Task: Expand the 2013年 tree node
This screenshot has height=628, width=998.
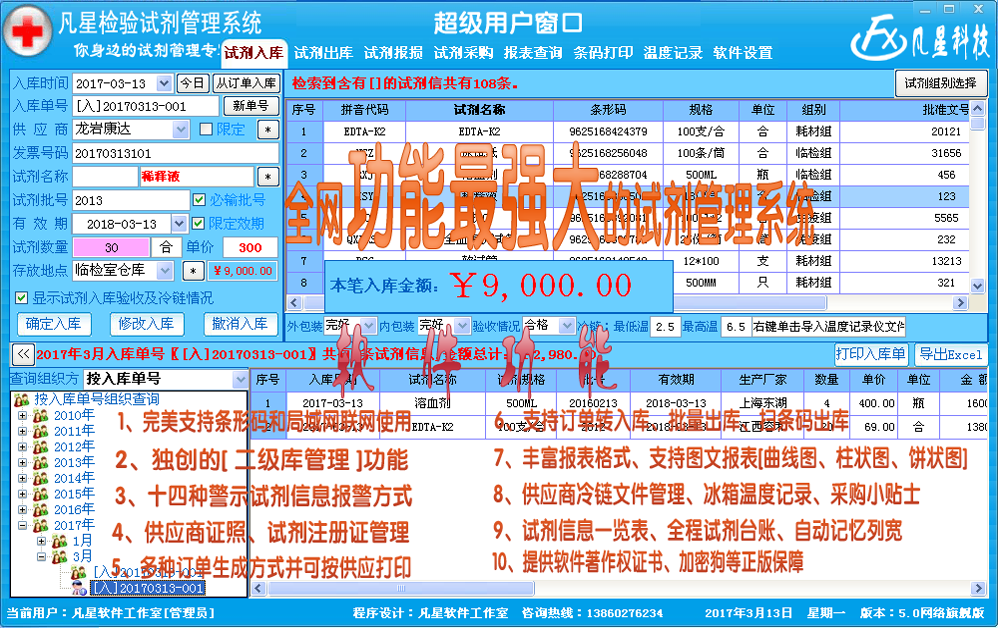Action: [x=22, y=463]
